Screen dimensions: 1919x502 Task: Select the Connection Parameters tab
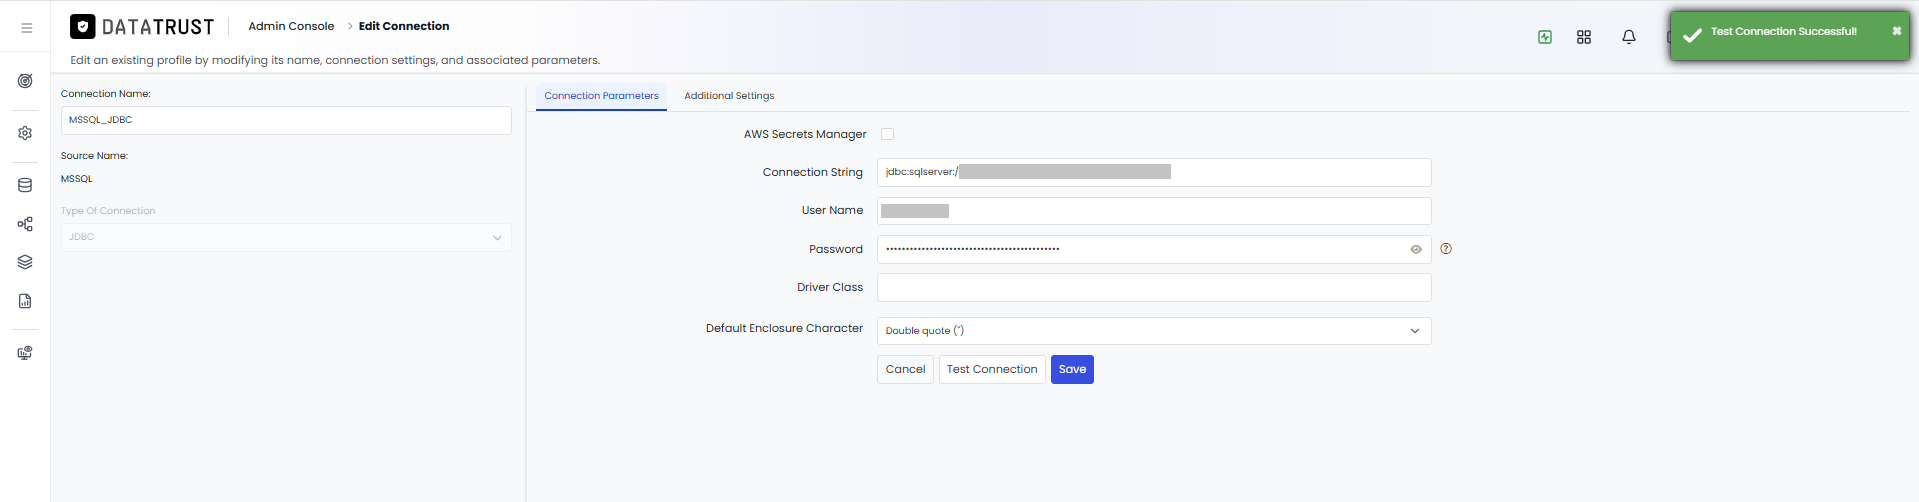click(601, 96)
